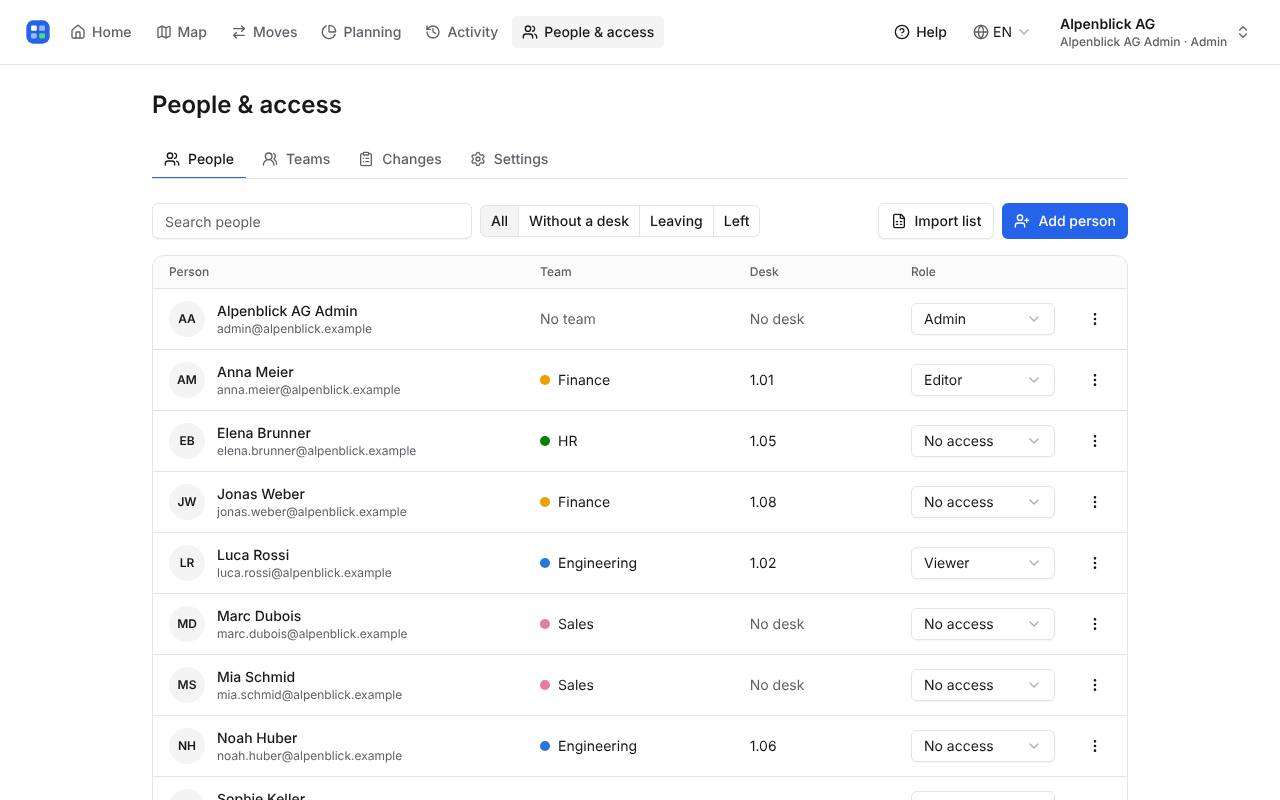Show all people with the All filter
This screenshot has width=1280, height=800.
tap(500, 221)
